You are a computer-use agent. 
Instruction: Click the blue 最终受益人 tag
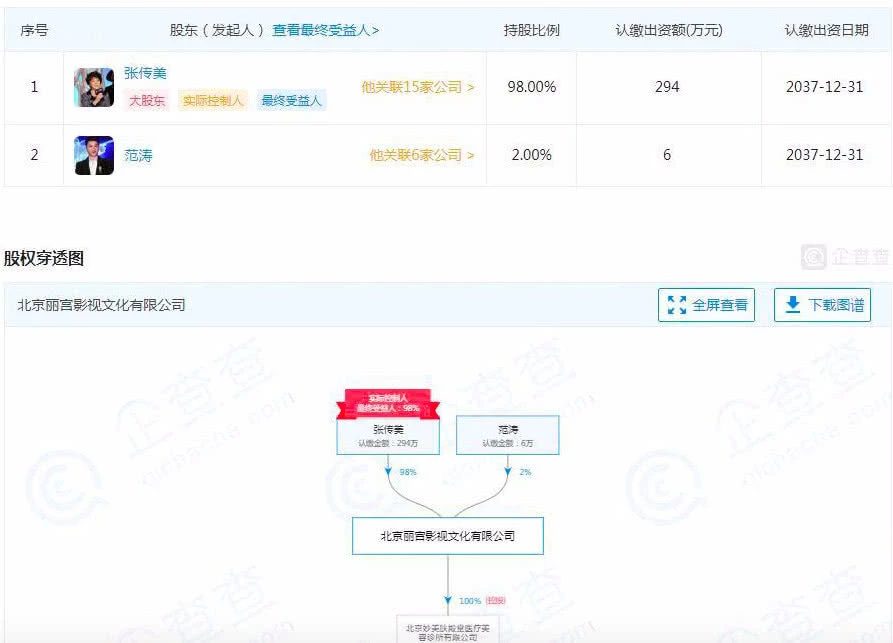point(291,101)
